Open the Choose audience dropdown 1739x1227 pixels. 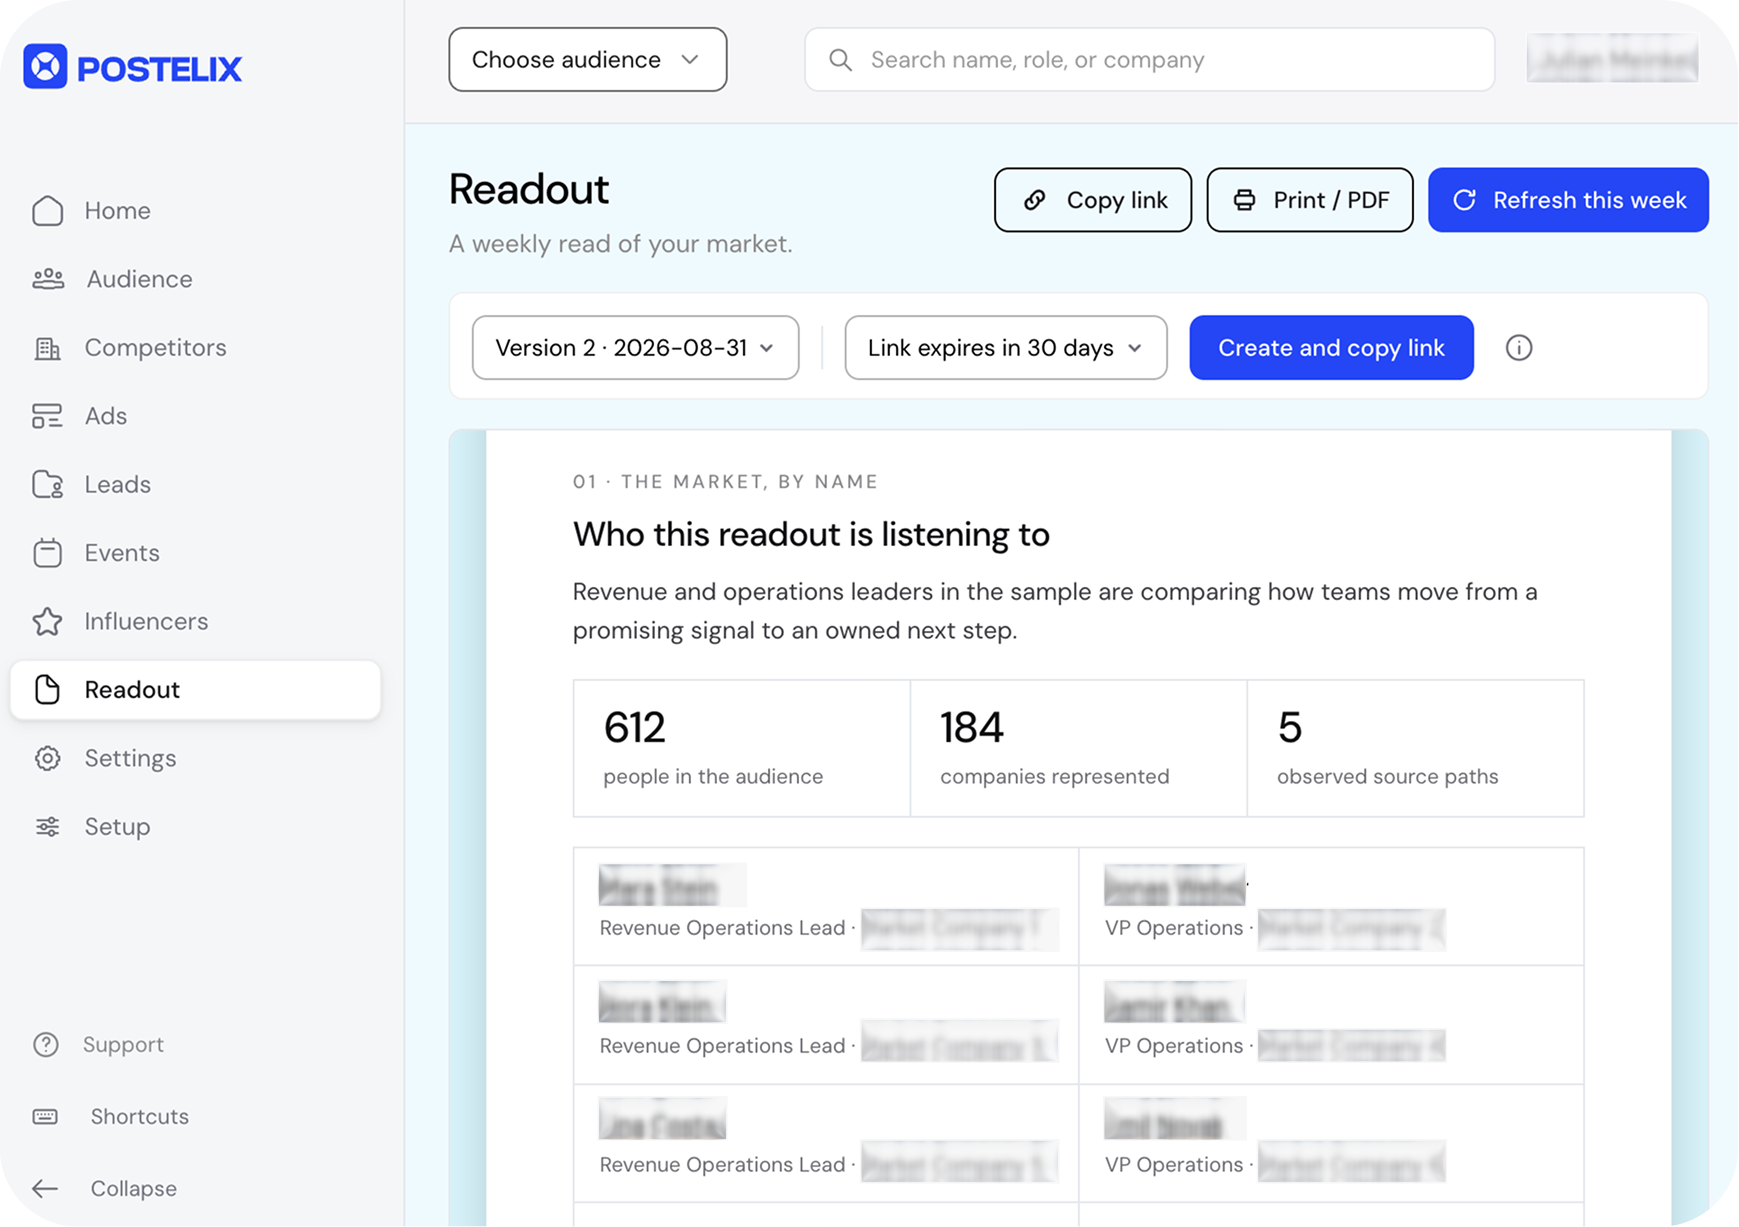coord(588,60)
